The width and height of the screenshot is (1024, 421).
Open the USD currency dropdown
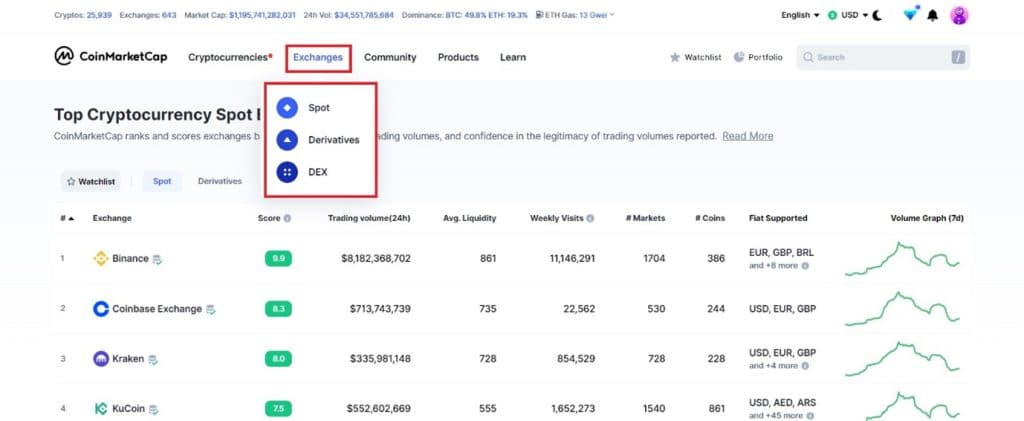coord(848,15)
